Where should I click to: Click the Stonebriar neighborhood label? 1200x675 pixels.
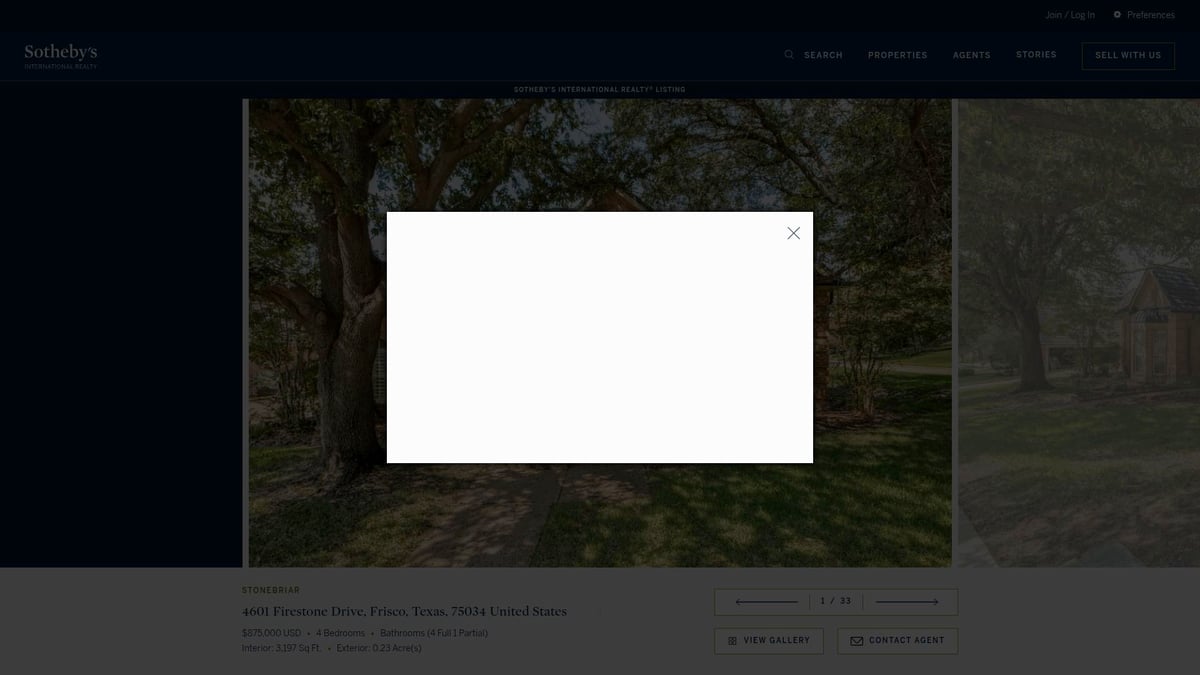pyautogui.click(x=271, y=591)
